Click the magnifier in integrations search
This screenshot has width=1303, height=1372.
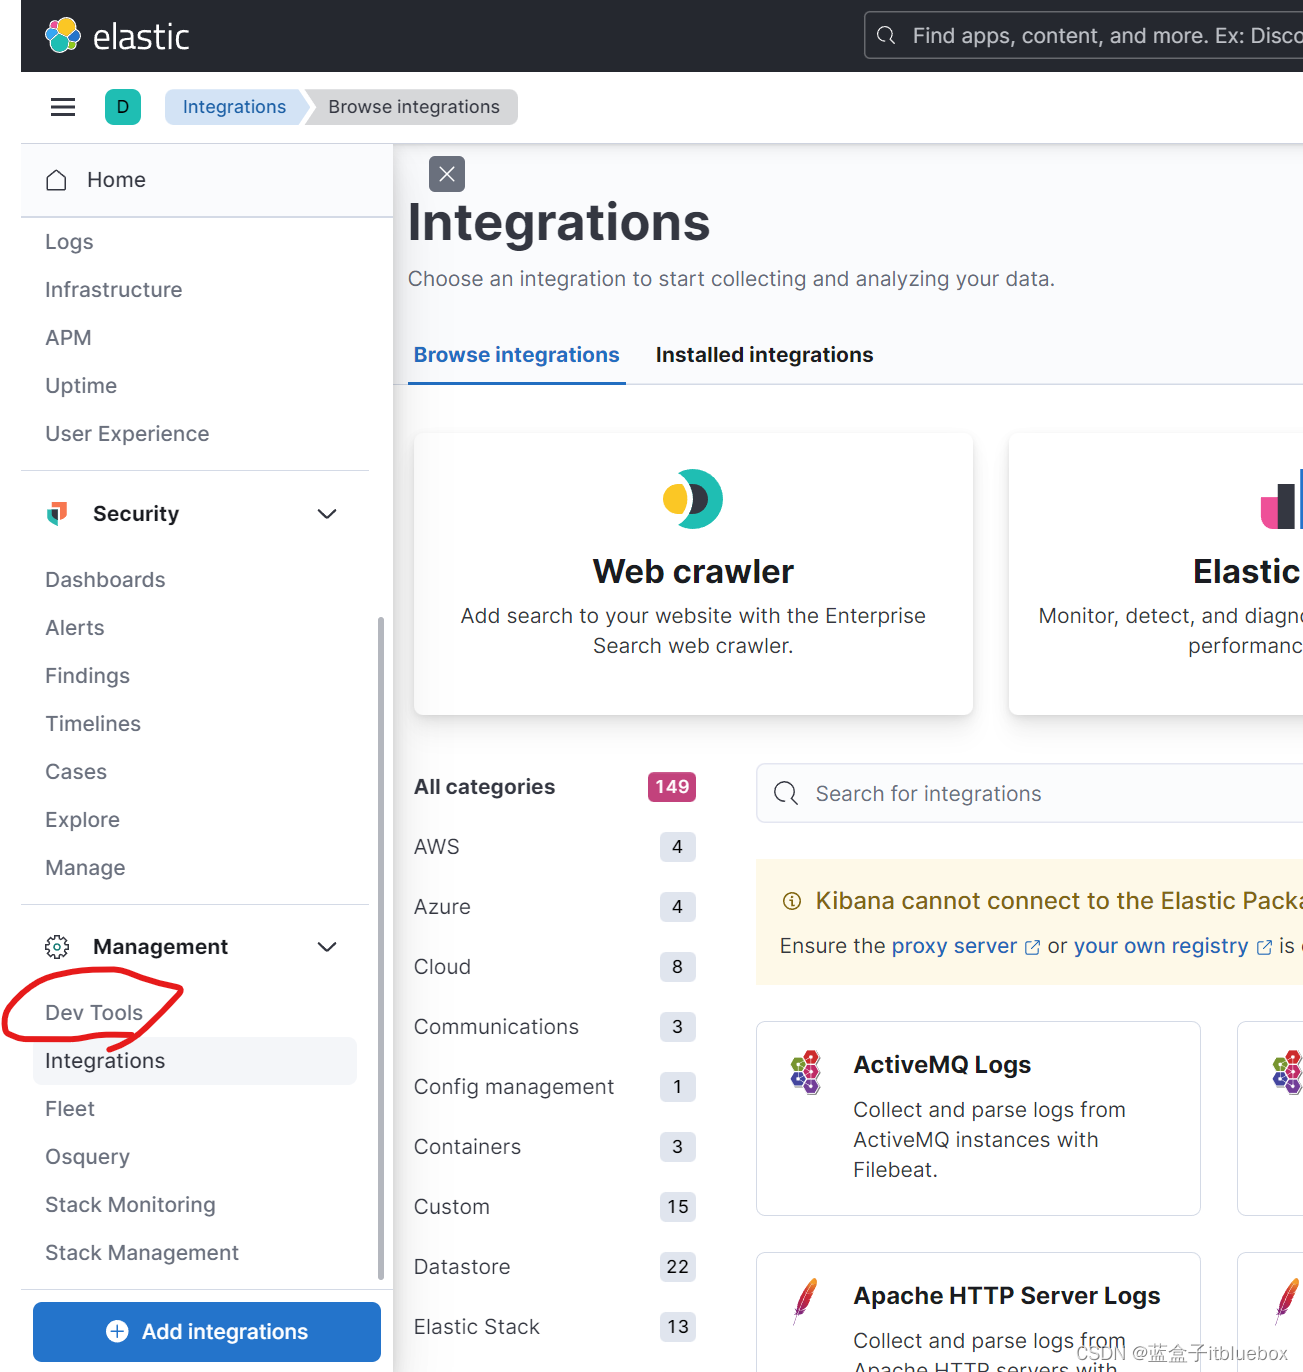click(x=786, y=794)
